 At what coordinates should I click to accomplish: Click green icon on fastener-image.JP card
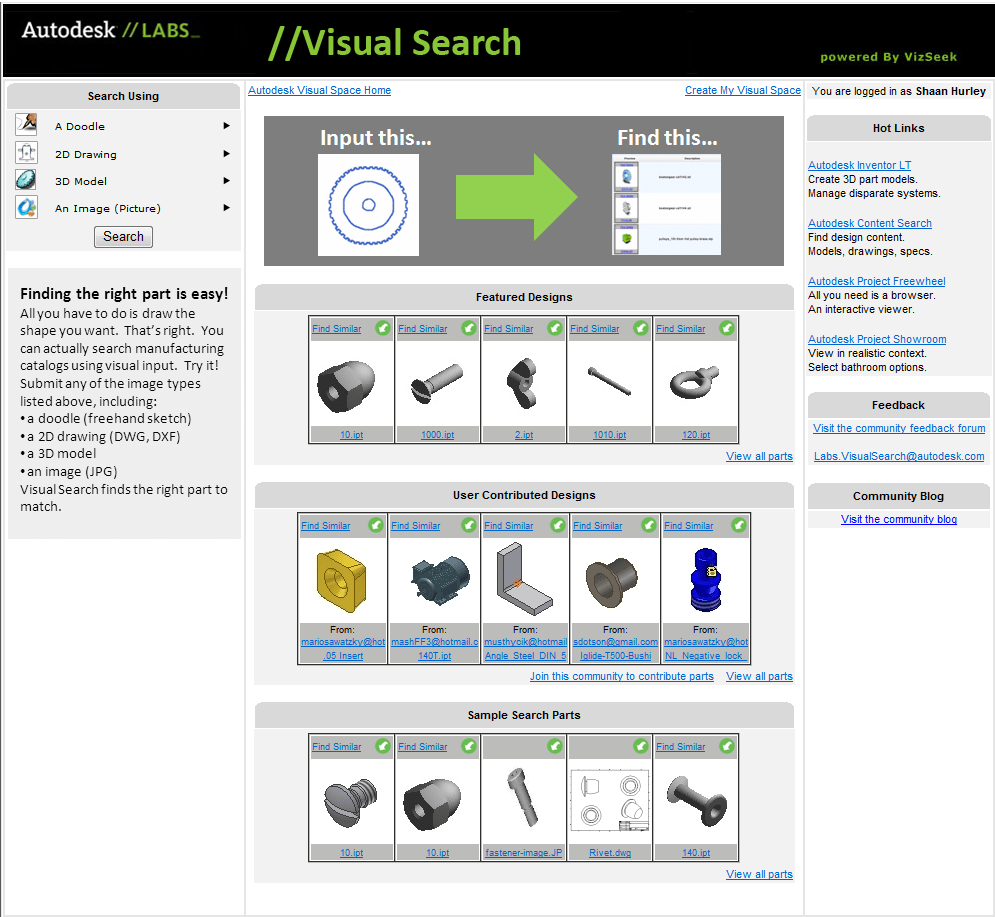(555, 746)
